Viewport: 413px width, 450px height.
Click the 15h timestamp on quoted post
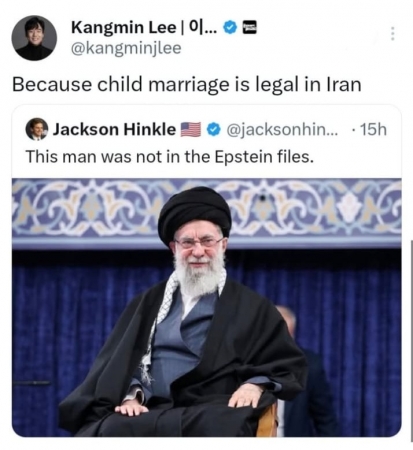pos(373,129)
